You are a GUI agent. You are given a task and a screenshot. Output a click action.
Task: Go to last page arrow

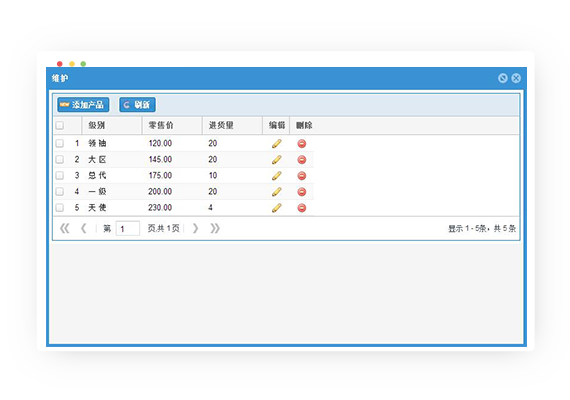215,228
